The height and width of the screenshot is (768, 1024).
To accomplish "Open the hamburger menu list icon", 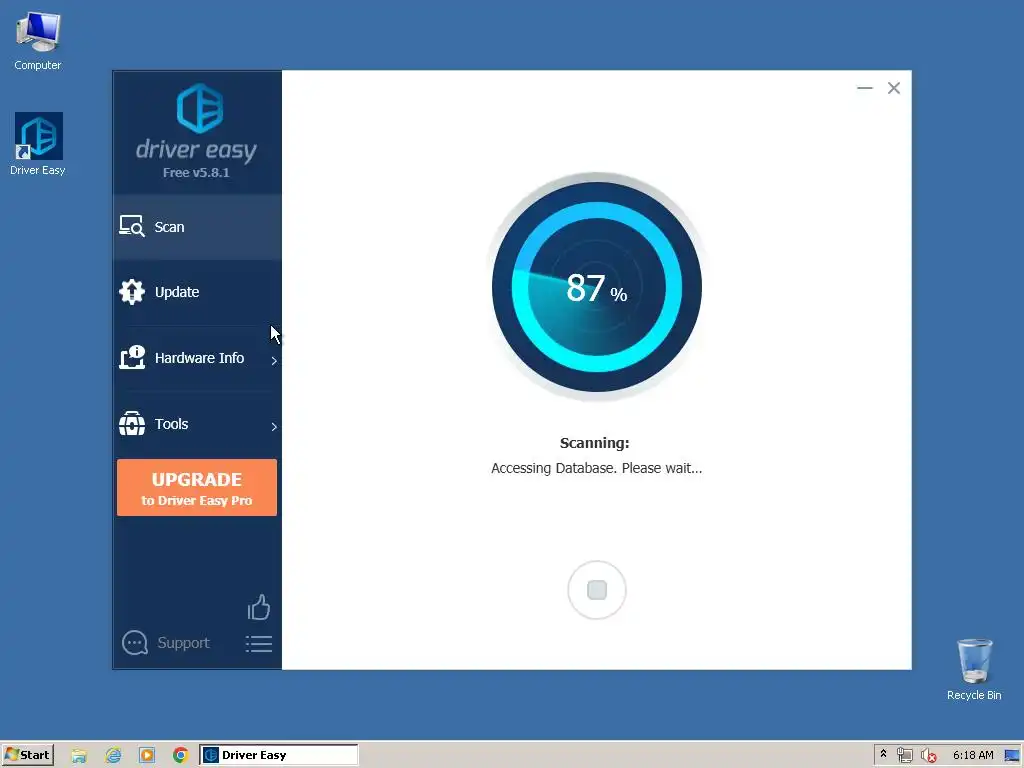I will pyautogui.click(x=259, y=644).
